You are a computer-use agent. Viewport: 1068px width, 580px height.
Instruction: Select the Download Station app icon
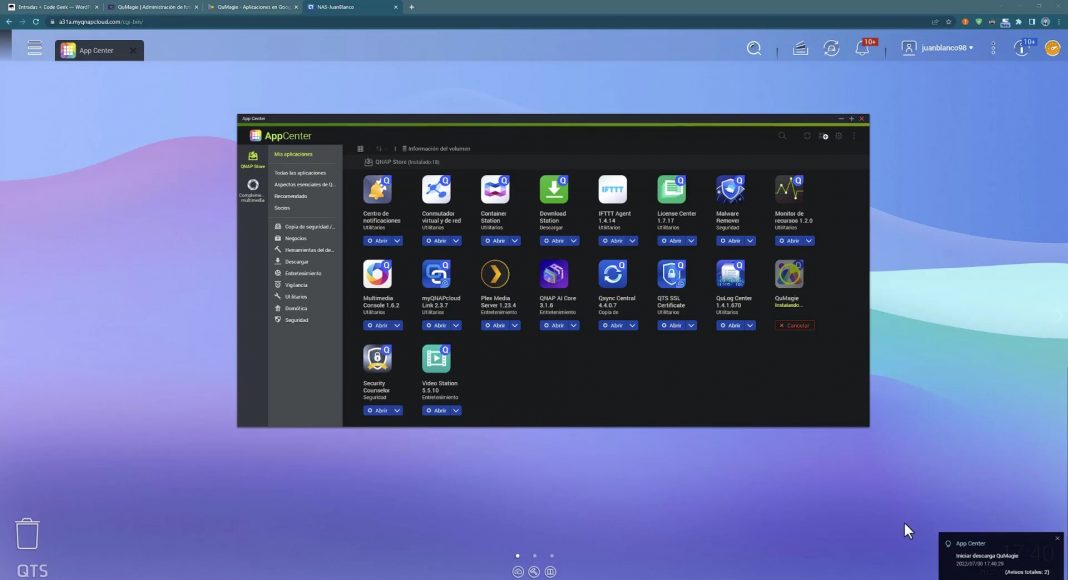[554, 189]
